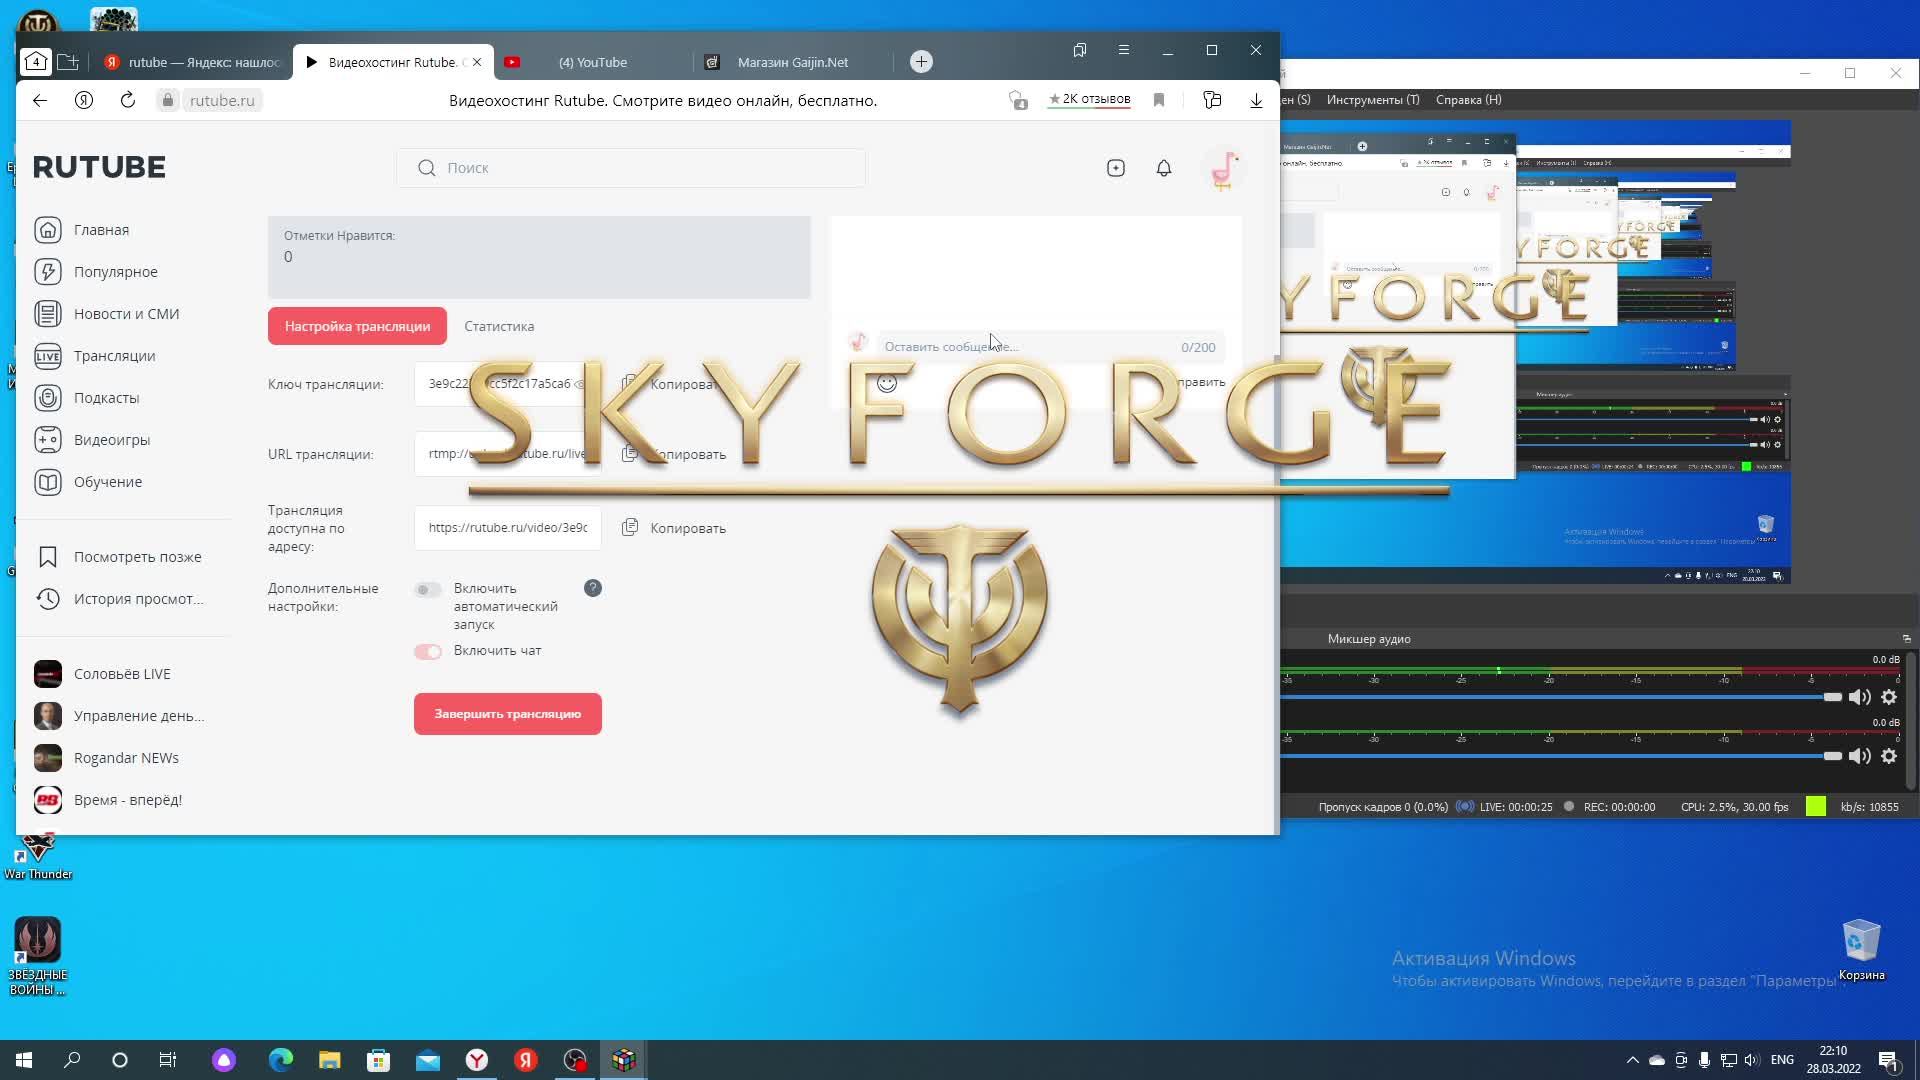The image size is (1920, 1080).
Task: Click the RUTUBE upload video icon
Action: pos(1116,168)
